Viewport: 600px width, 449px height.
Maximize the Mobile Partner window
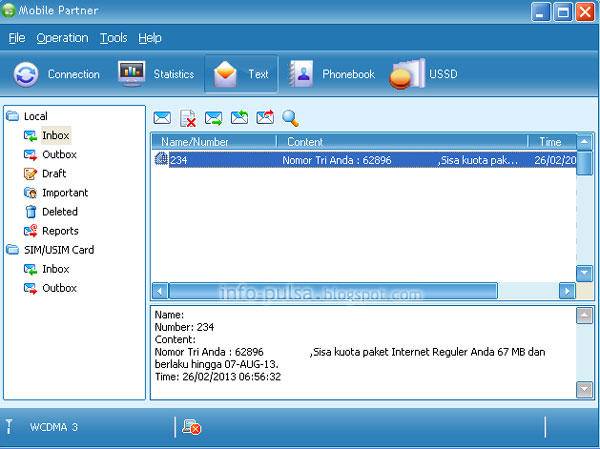pyautogui.click(x=563, y=12)
